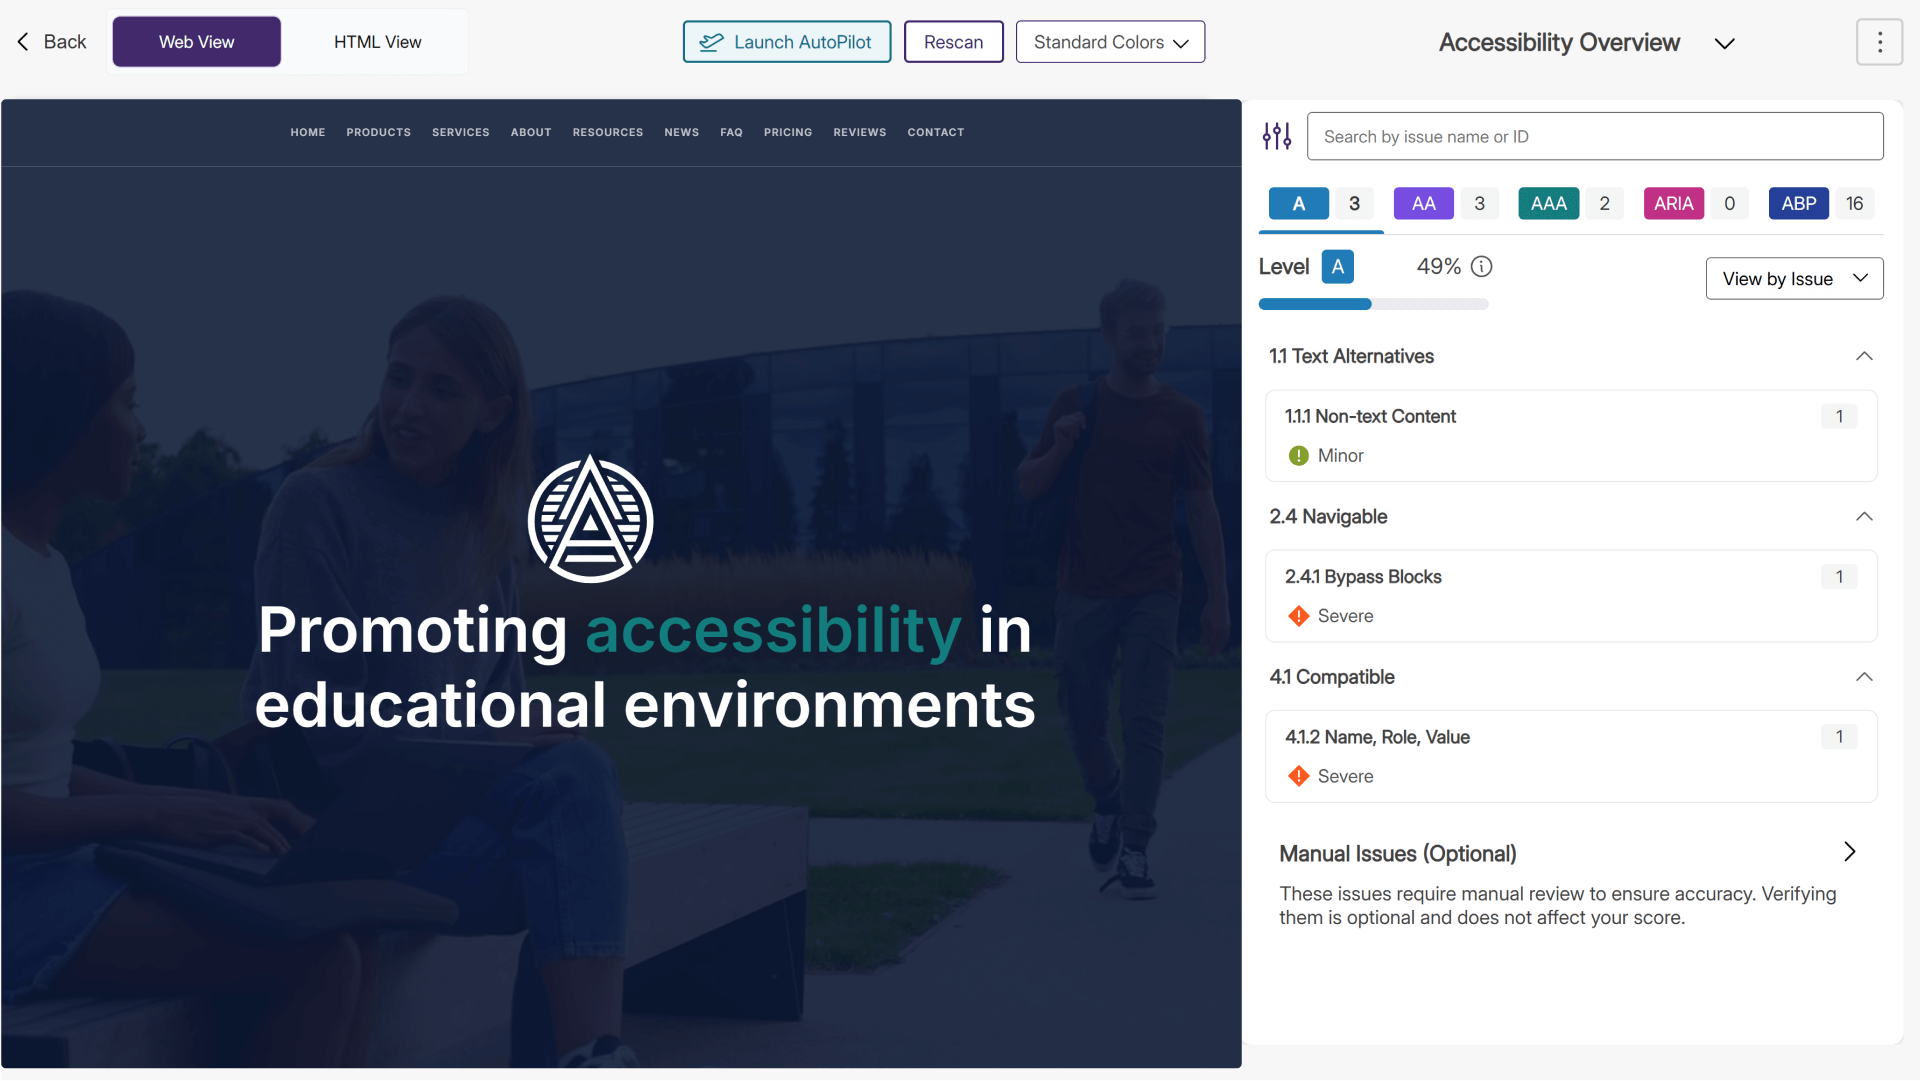Click the Launch AutoPilot button

coord(786,42)
